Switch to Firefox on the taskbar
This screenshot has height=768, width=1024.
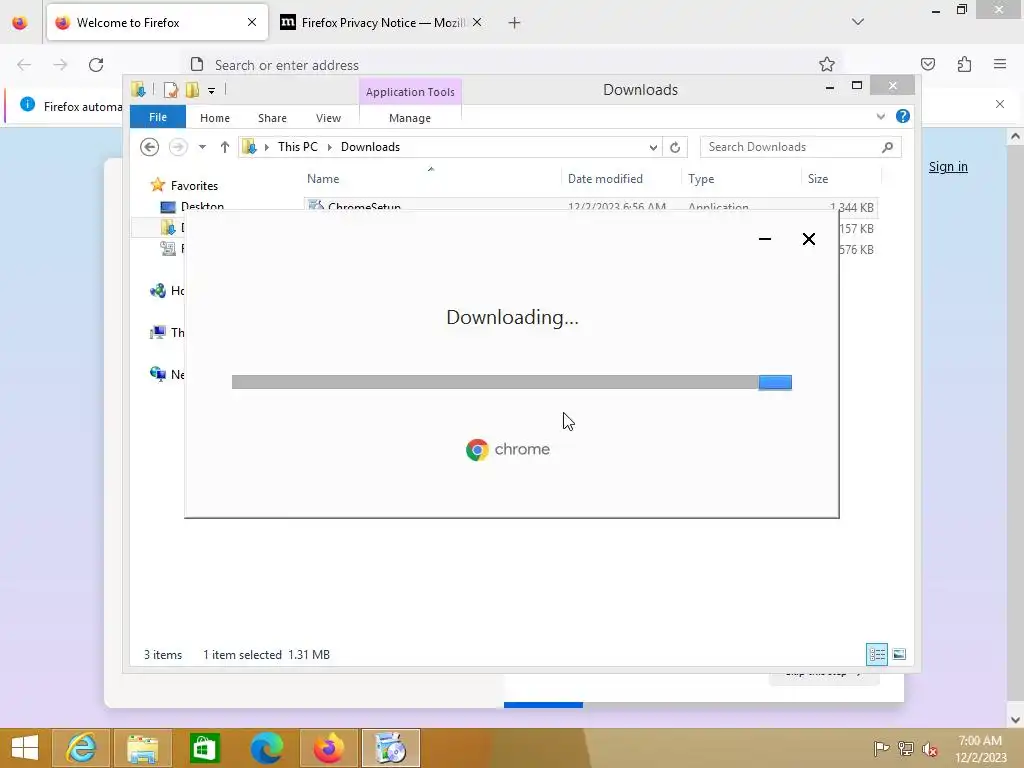click(328, 748)
